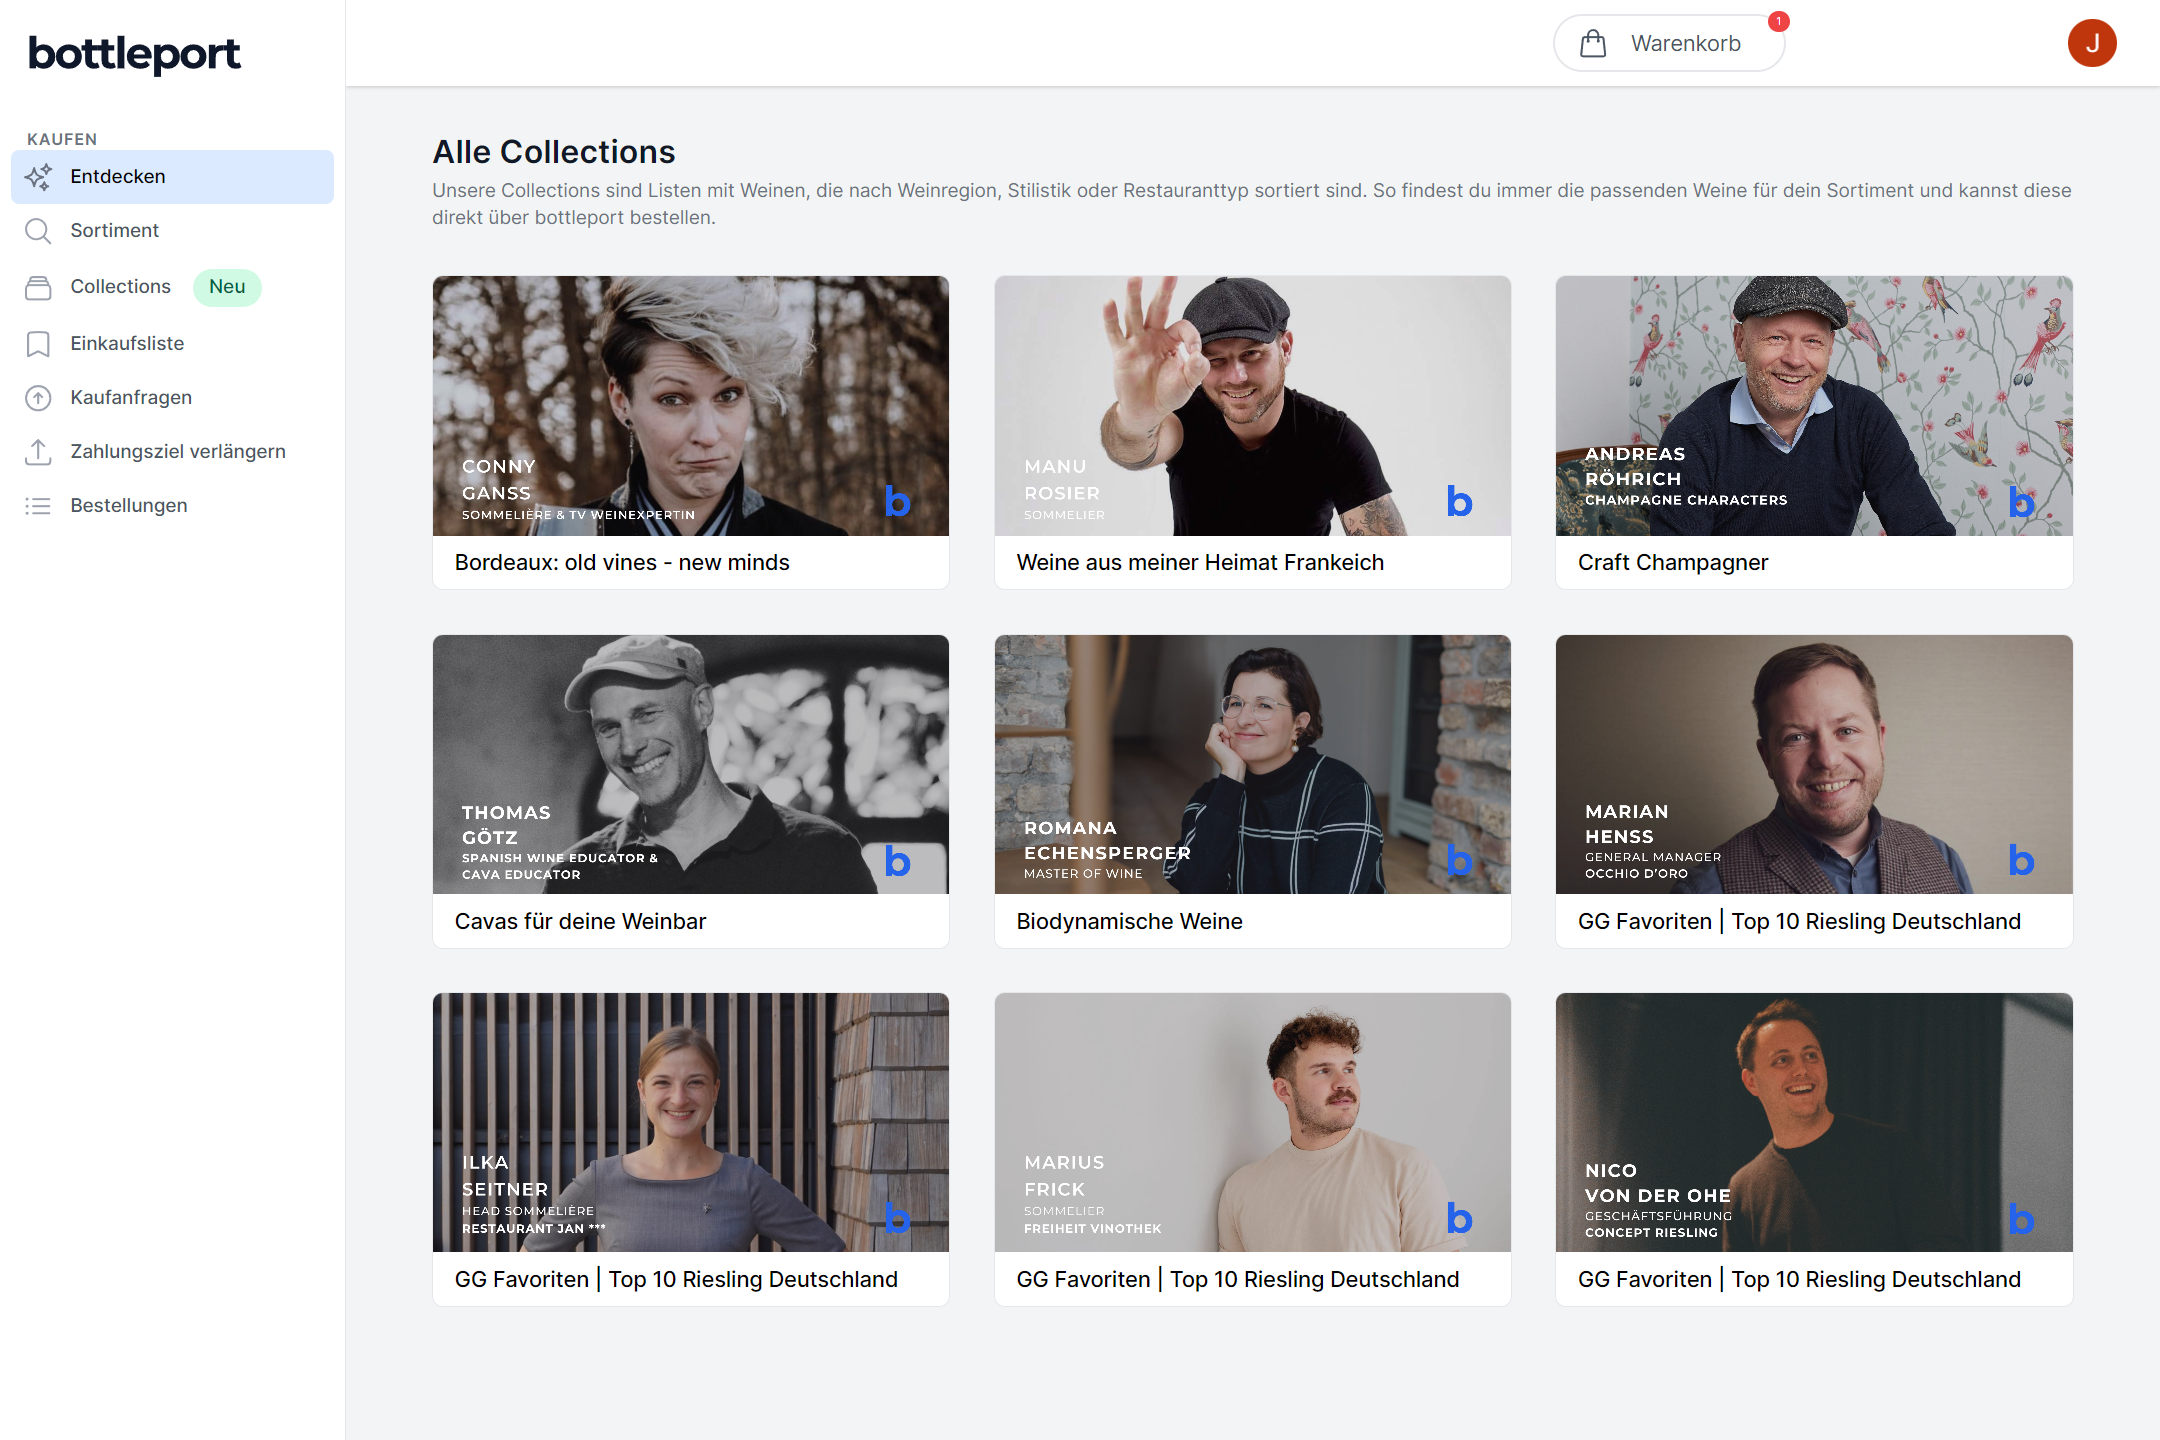
Task: Click Ilka Seitner collection photo
Action: click(x=691, y=1122)
